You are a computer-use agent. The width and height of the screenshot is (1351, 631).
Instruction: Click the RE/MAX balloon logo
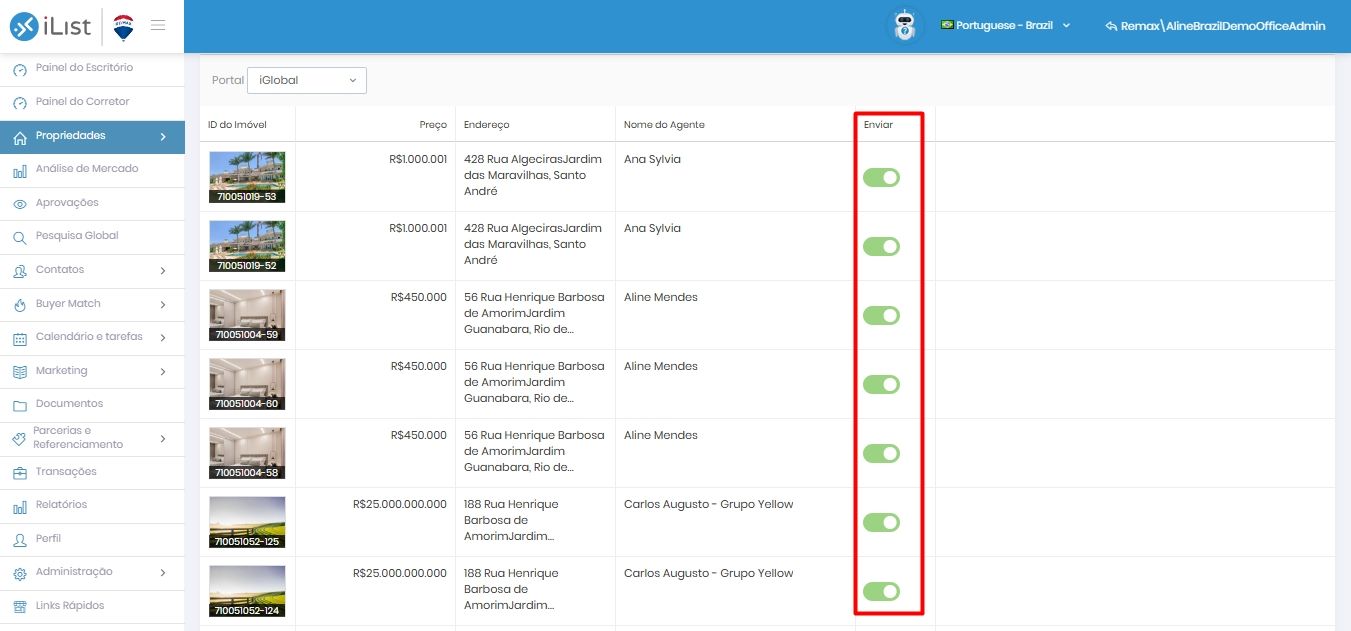[124, 27]
